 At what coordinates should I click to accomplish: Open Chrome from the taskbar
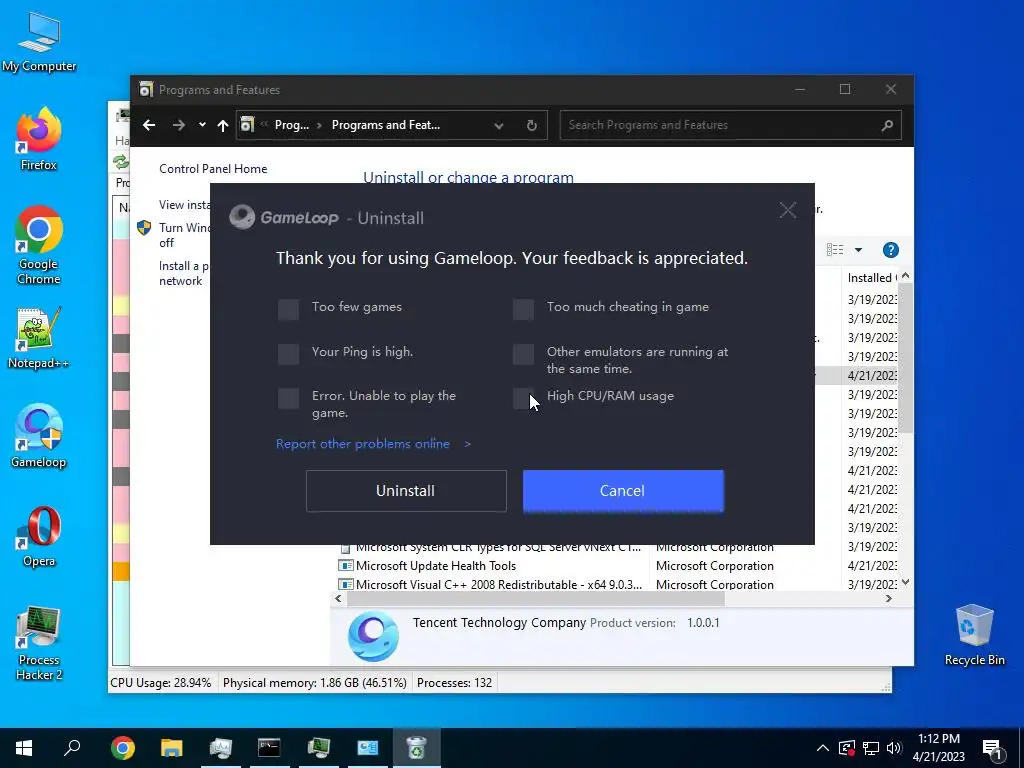(x=122, y=748)
